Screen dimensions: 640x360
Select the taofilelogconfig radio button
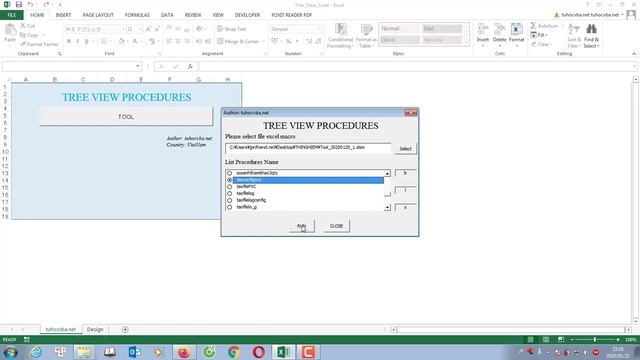click(x=229, y=200)
